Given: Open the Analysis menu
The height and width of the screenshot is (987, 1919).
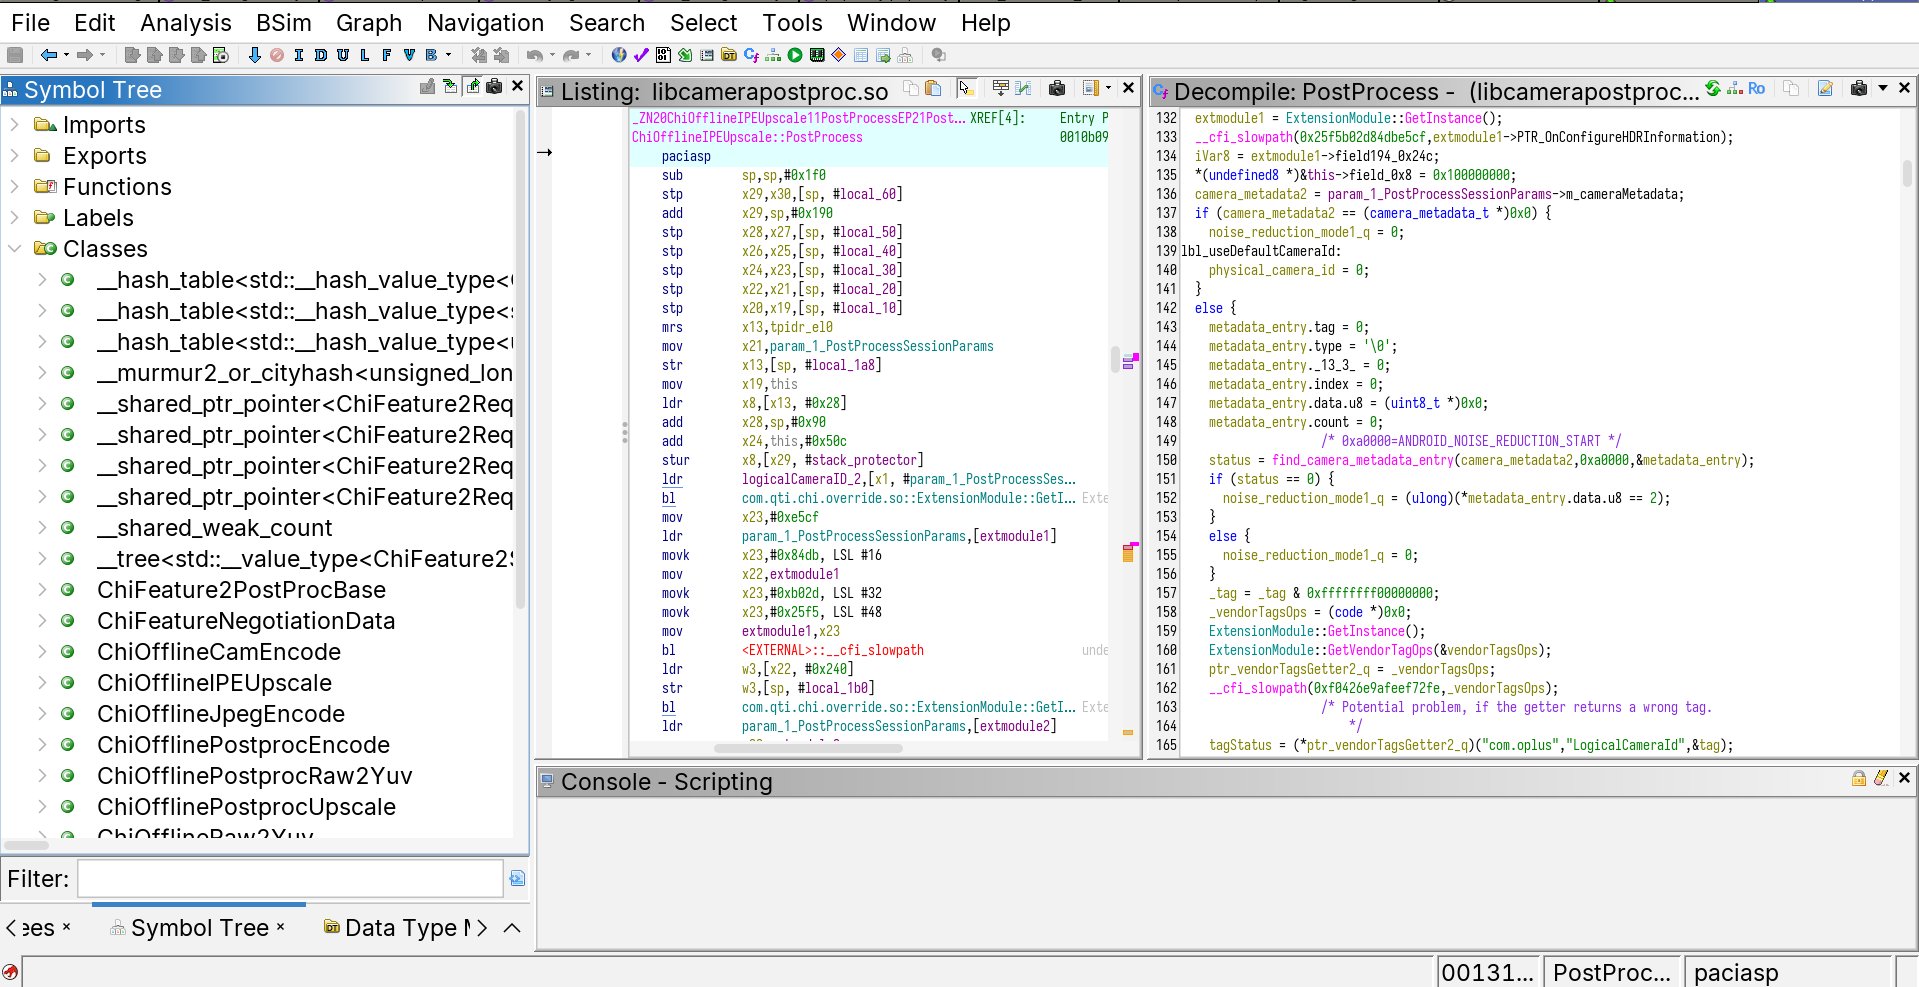Looking at the screenshot, I should 185,22.
